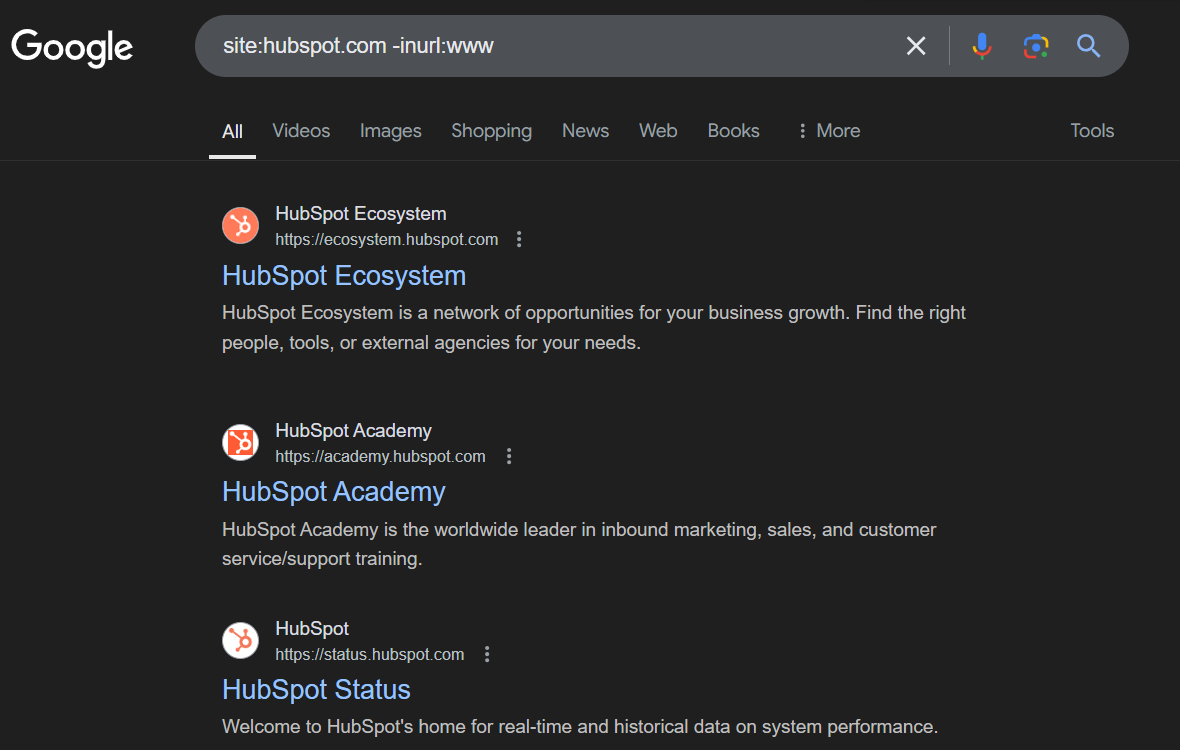1180x750 pixels.
Task: Open options for academy.hubspot.com result
Action: (x=509, y=456)
